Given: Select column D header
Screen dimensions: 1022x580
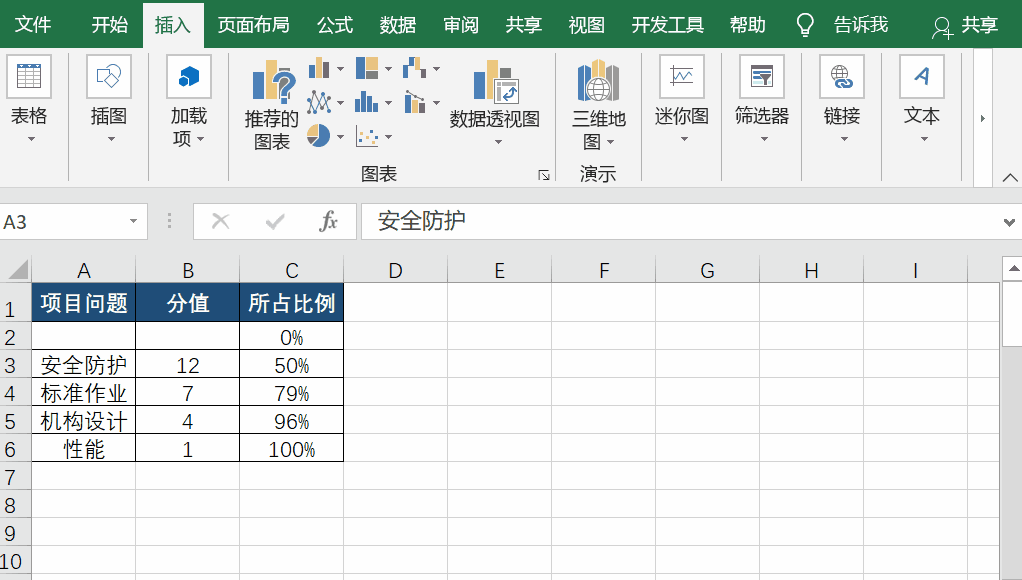Looking at the screenshot, I should pos(396,270).
